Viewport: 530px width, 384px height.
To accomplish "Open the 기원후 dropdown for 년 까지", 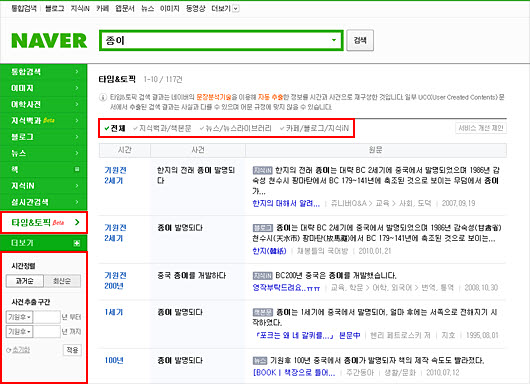I will [20, 332].
